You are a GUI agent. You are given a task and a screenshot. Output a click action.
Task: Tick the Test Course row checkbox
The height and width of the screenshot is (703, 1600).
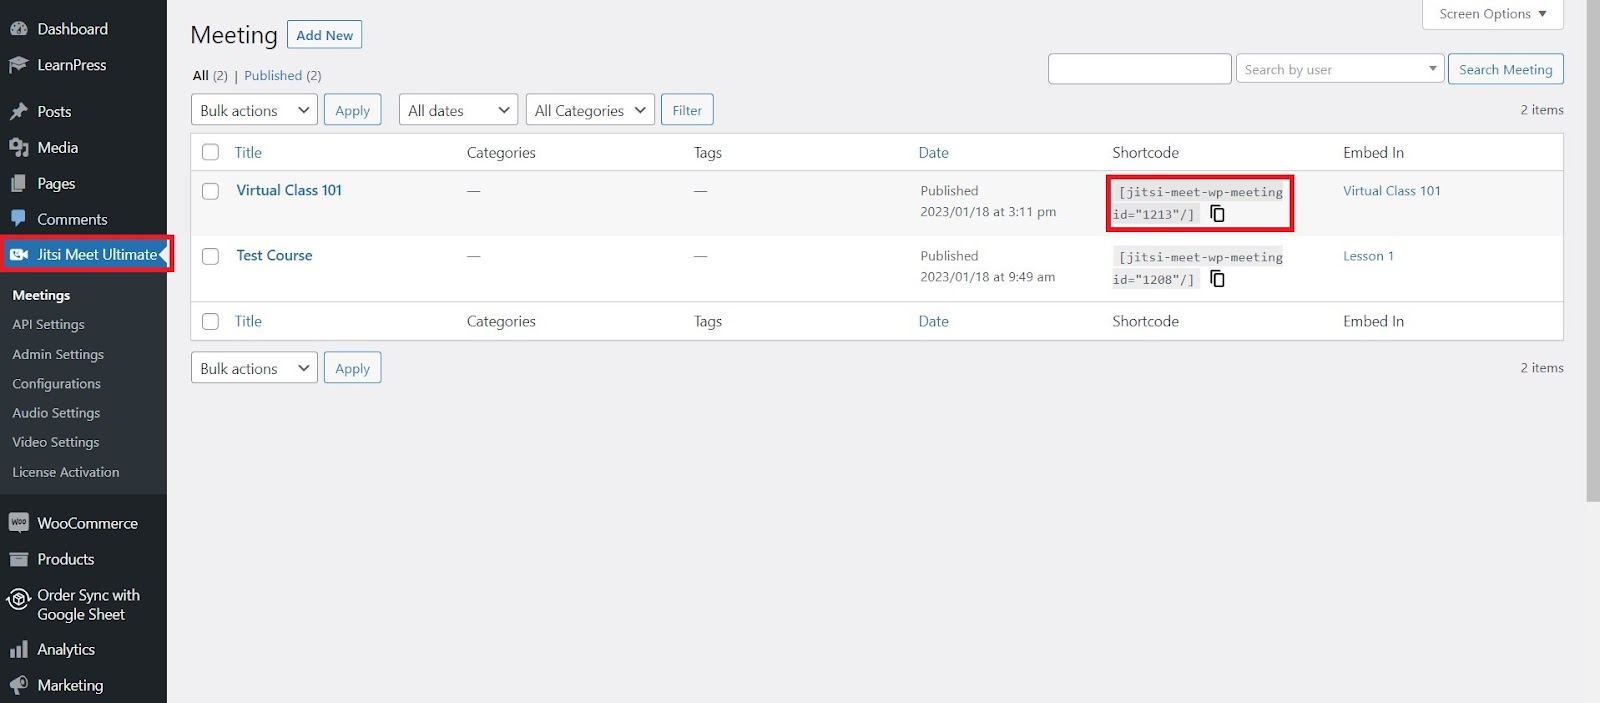(210, 256)
